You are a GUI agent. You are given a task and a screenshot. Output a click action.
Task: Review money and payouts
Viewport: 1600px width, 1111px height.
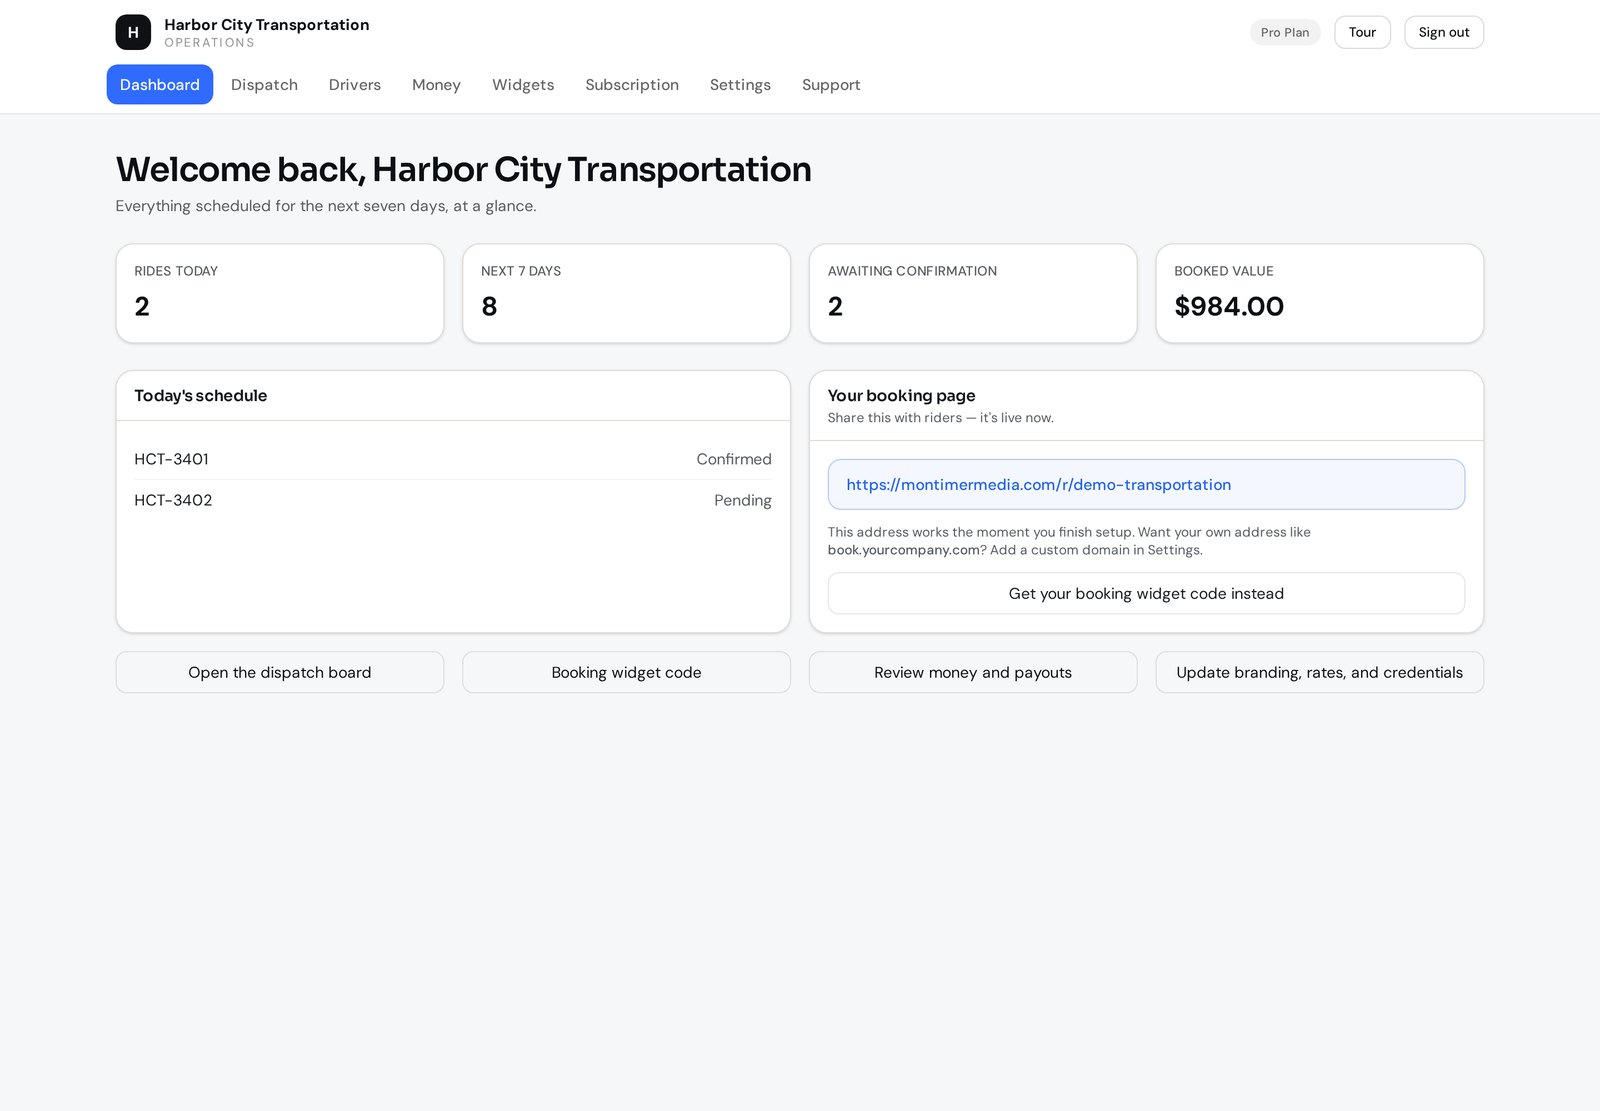coord(973,672)
